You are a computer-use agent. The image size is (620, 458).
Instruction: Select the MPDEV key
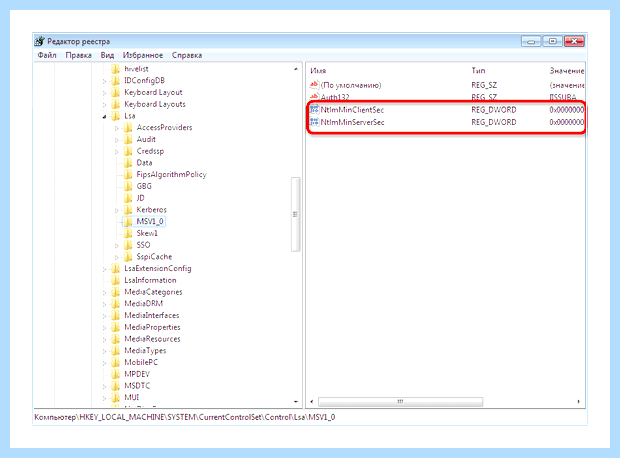(x=137, y=374)
